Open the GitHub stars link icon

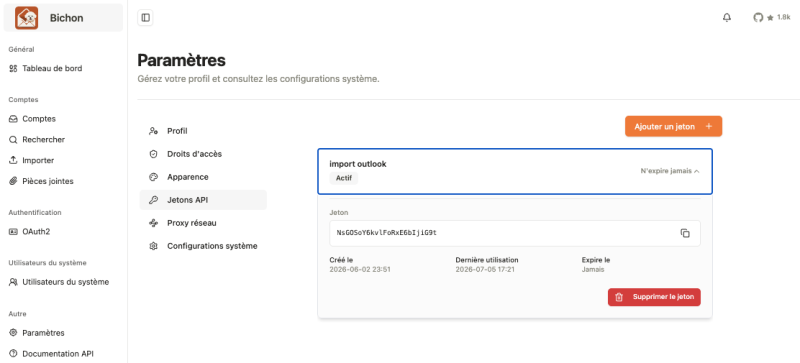758,18
